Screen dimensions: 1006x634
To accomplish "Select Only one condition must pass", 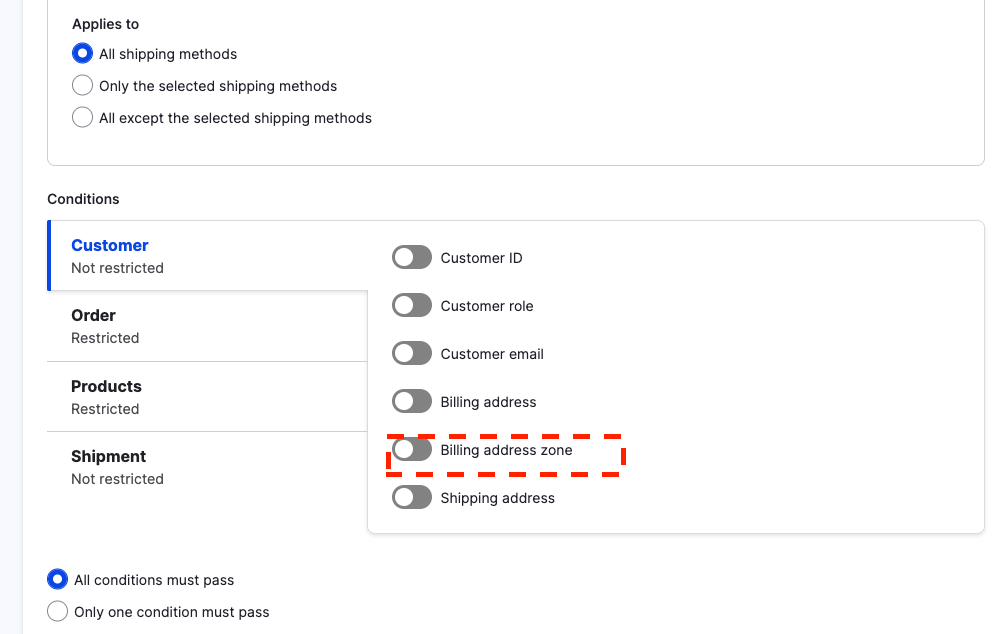I will (57, 611).
